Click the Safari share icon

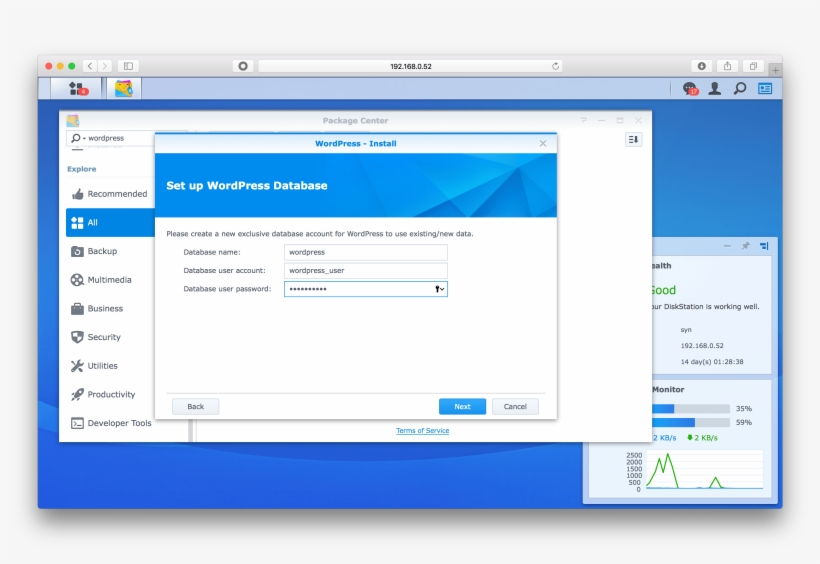tap(727, 66)
